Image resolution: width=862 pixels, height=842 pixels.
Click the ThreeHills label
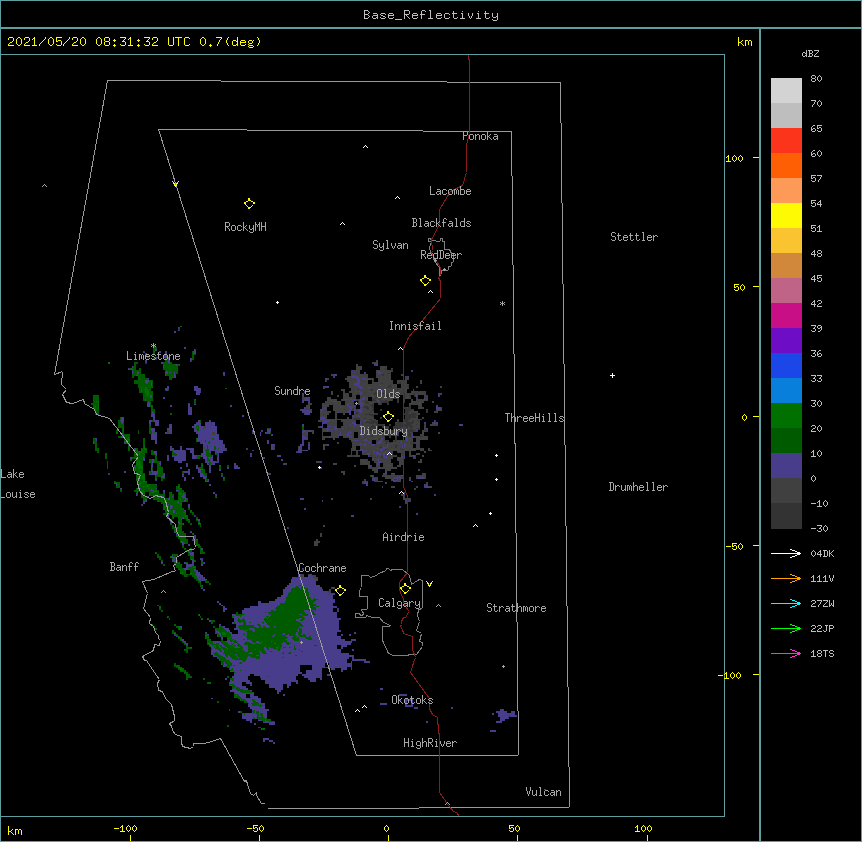click(x=534, y=418)
